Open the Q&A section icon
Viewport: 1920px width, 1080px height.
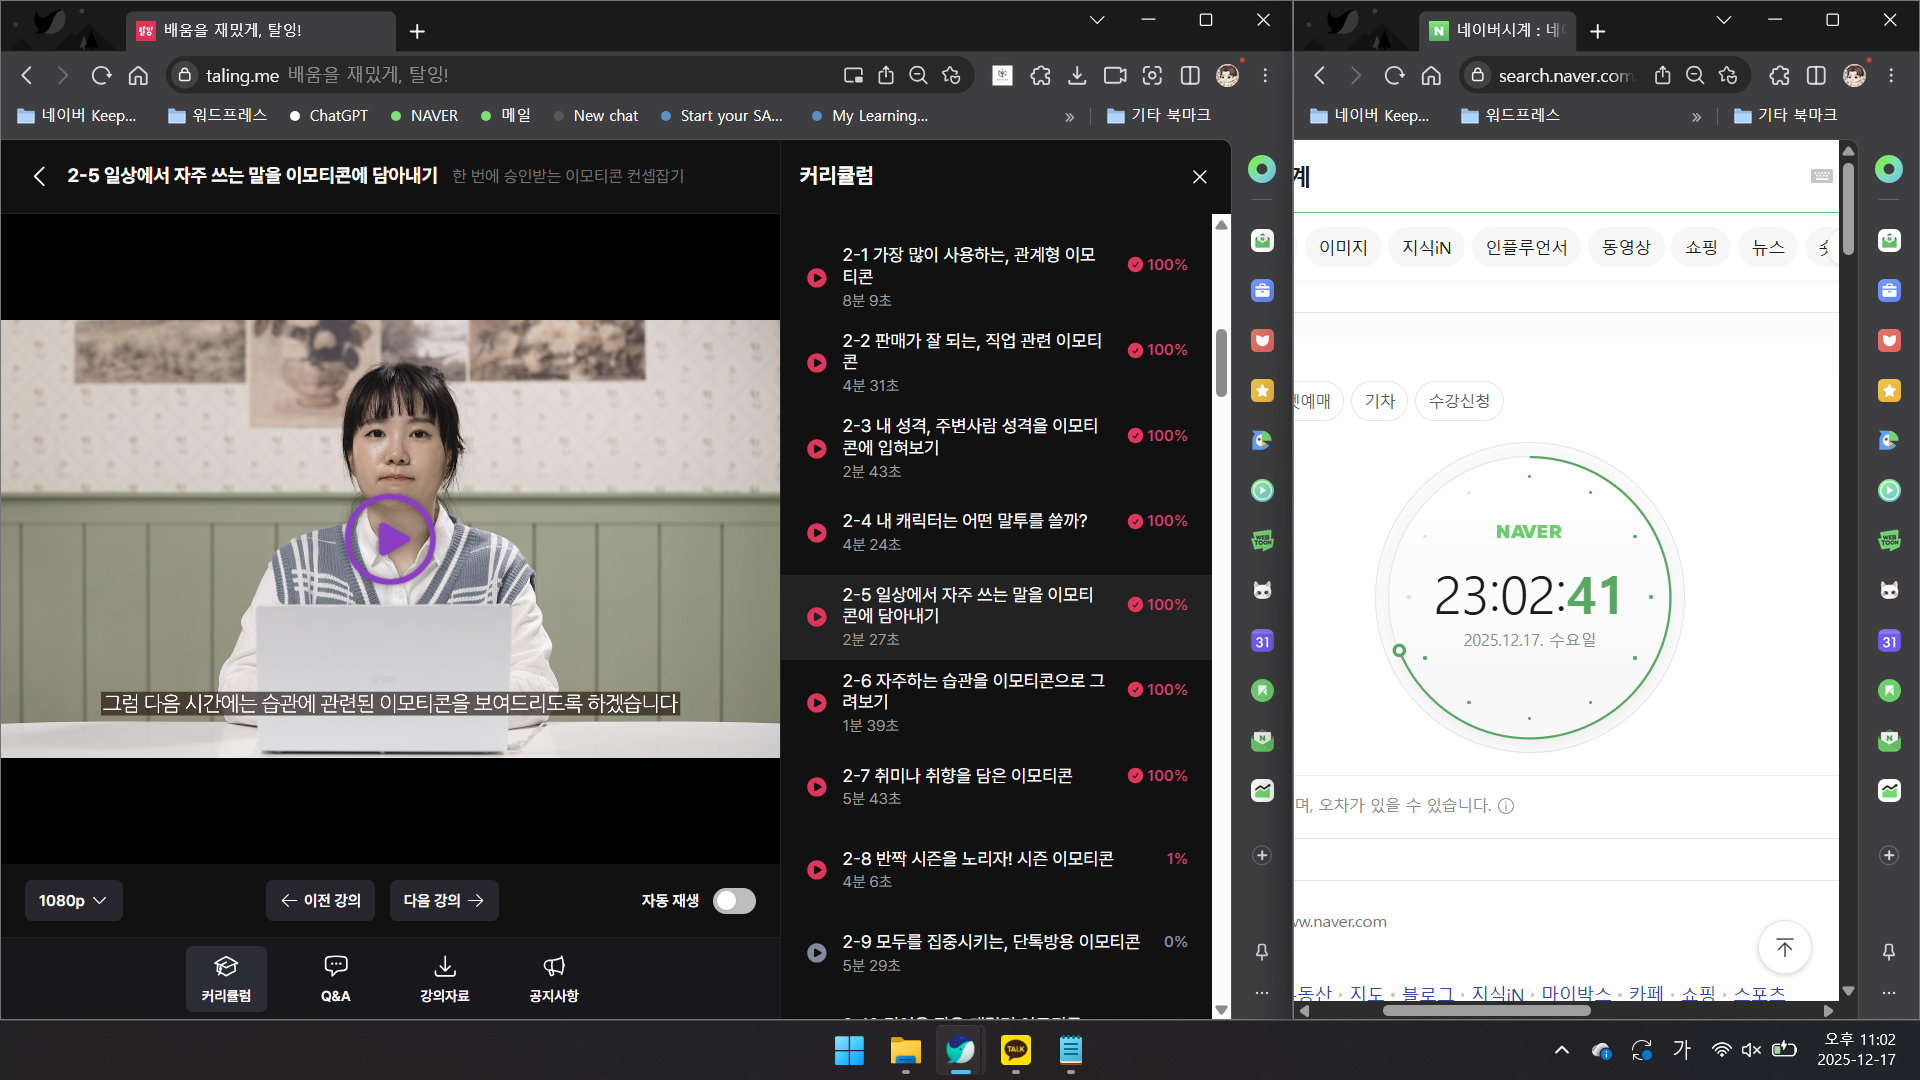335,966
